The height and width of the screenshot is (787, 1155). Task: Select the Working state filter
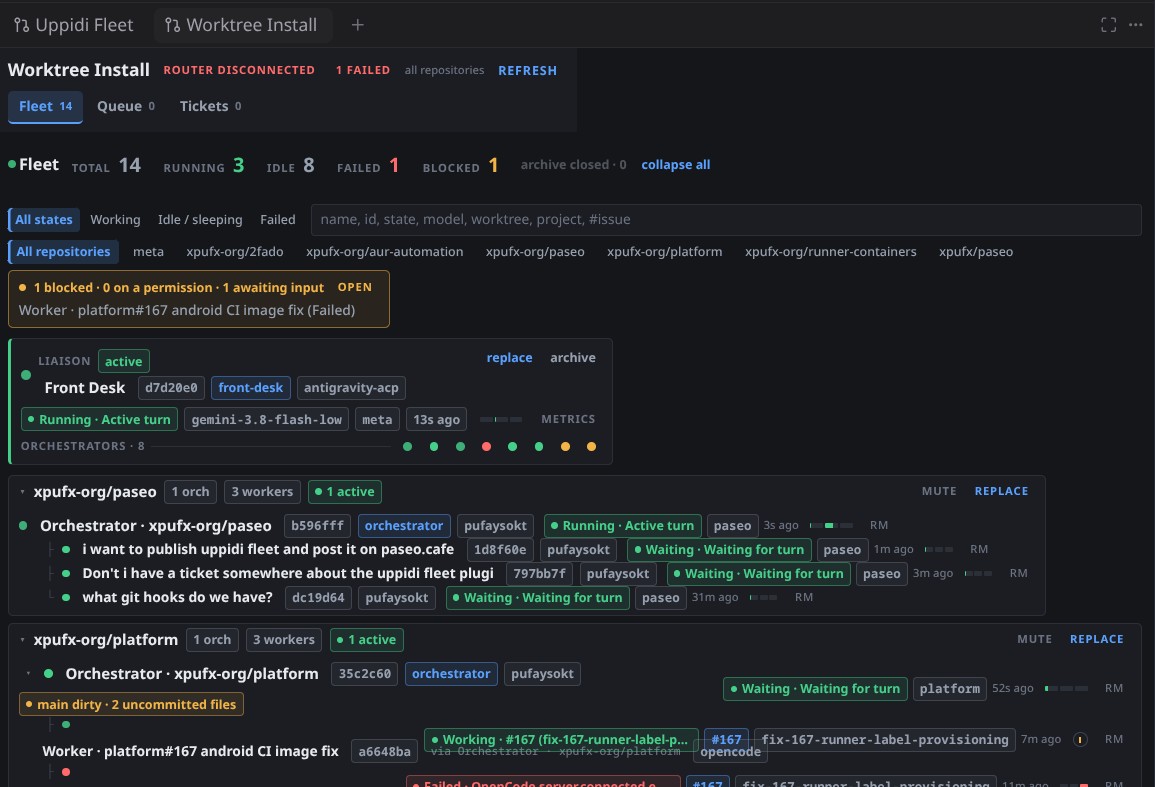tap(115, 220)
